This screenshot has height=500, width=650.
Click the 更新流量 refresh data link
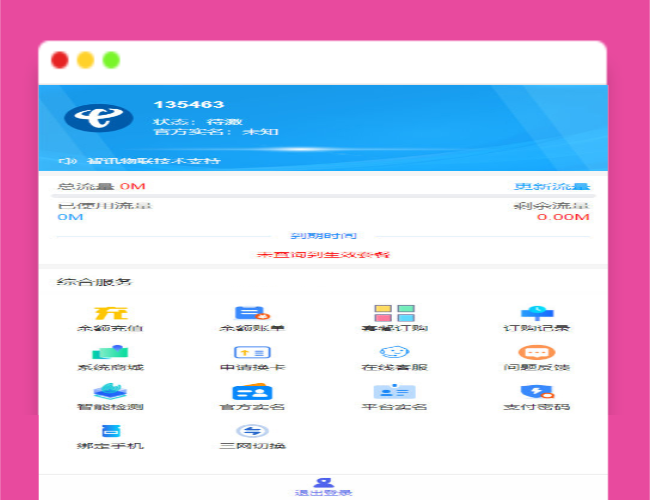coord(552,186)
